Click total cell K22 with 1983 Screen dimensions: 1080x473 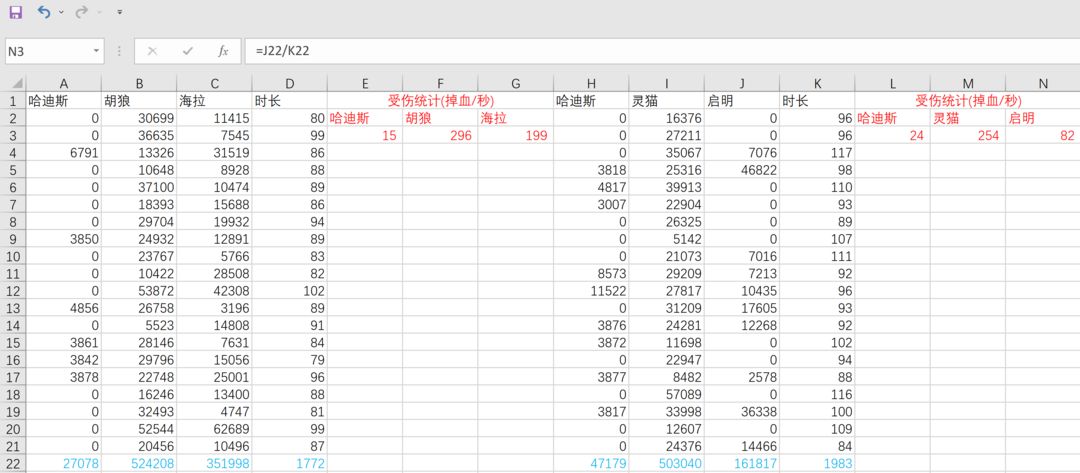[817, 463]
